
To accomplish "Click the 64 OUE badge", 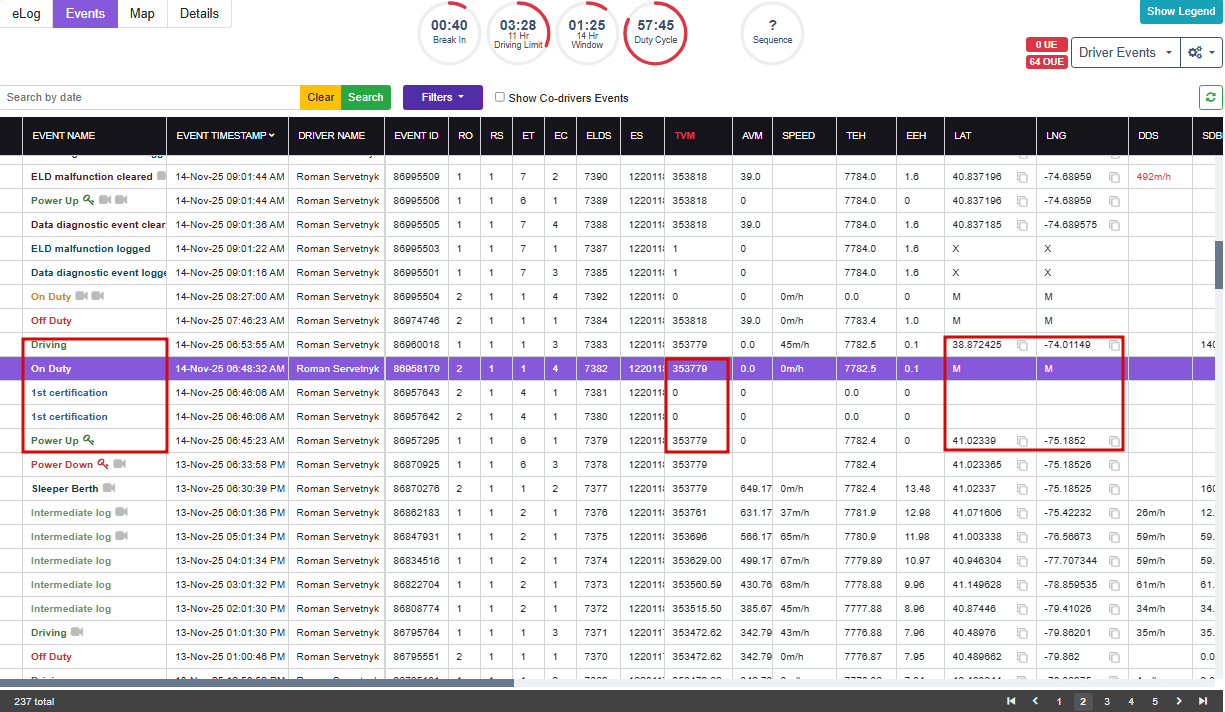I will tap(1046, 62).
